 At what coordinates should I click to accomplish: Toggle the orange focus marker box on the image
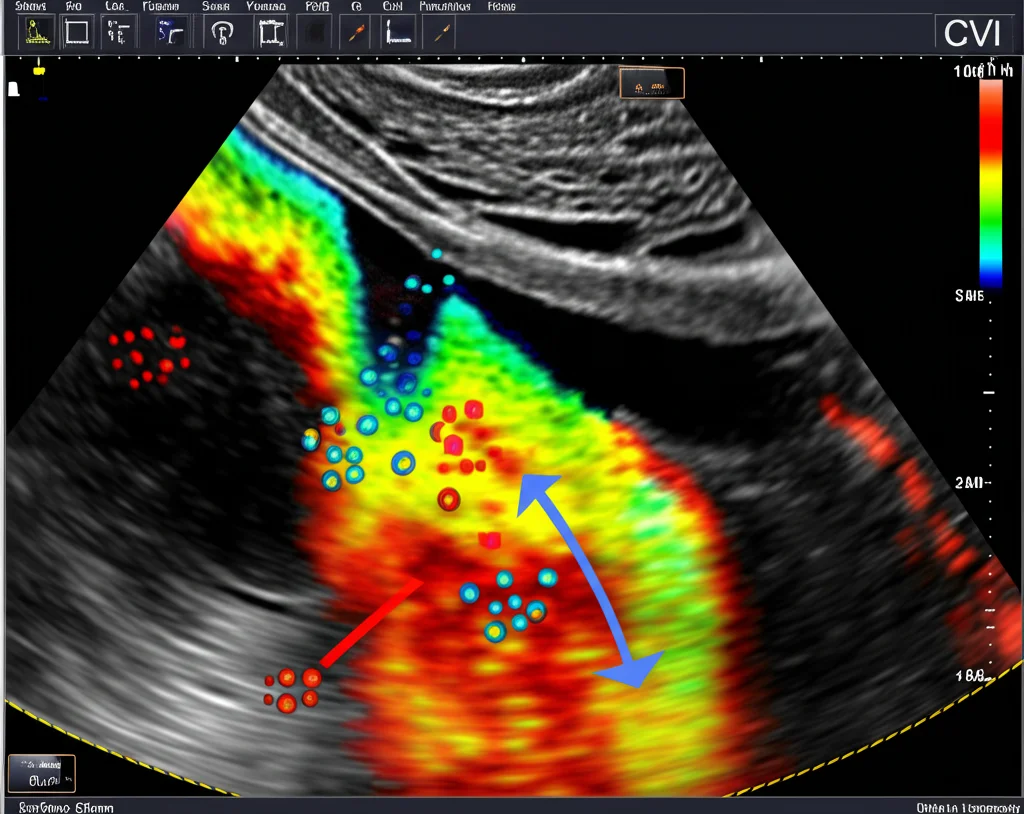point(652,83)
